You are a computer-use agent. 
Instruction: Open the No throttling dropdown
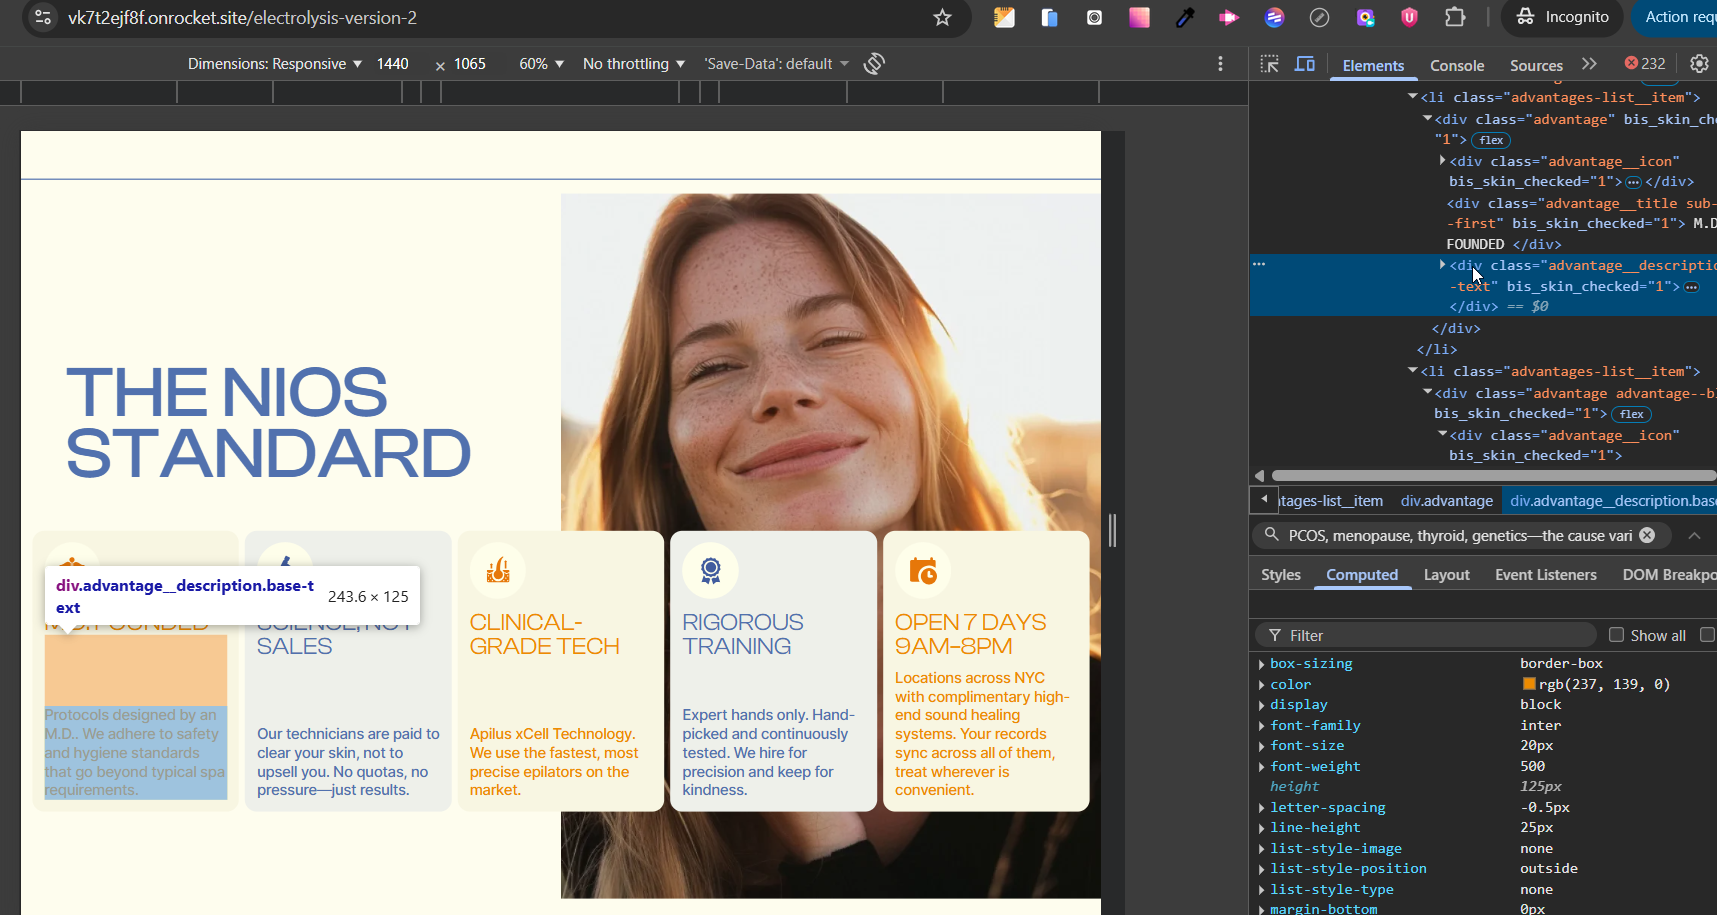633,64
